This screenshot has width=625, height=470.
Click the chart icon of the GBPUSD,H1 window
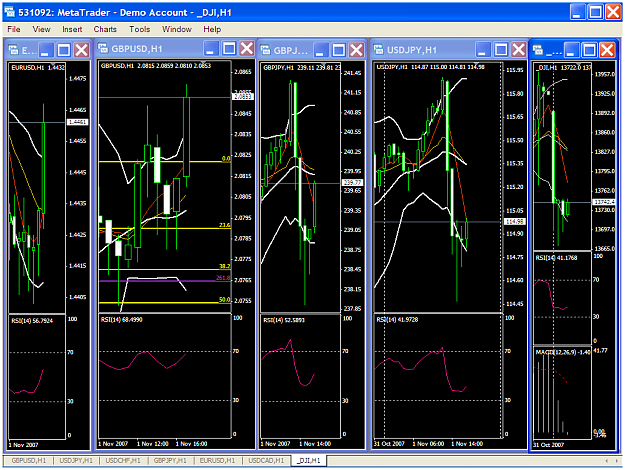click(103, 48)
